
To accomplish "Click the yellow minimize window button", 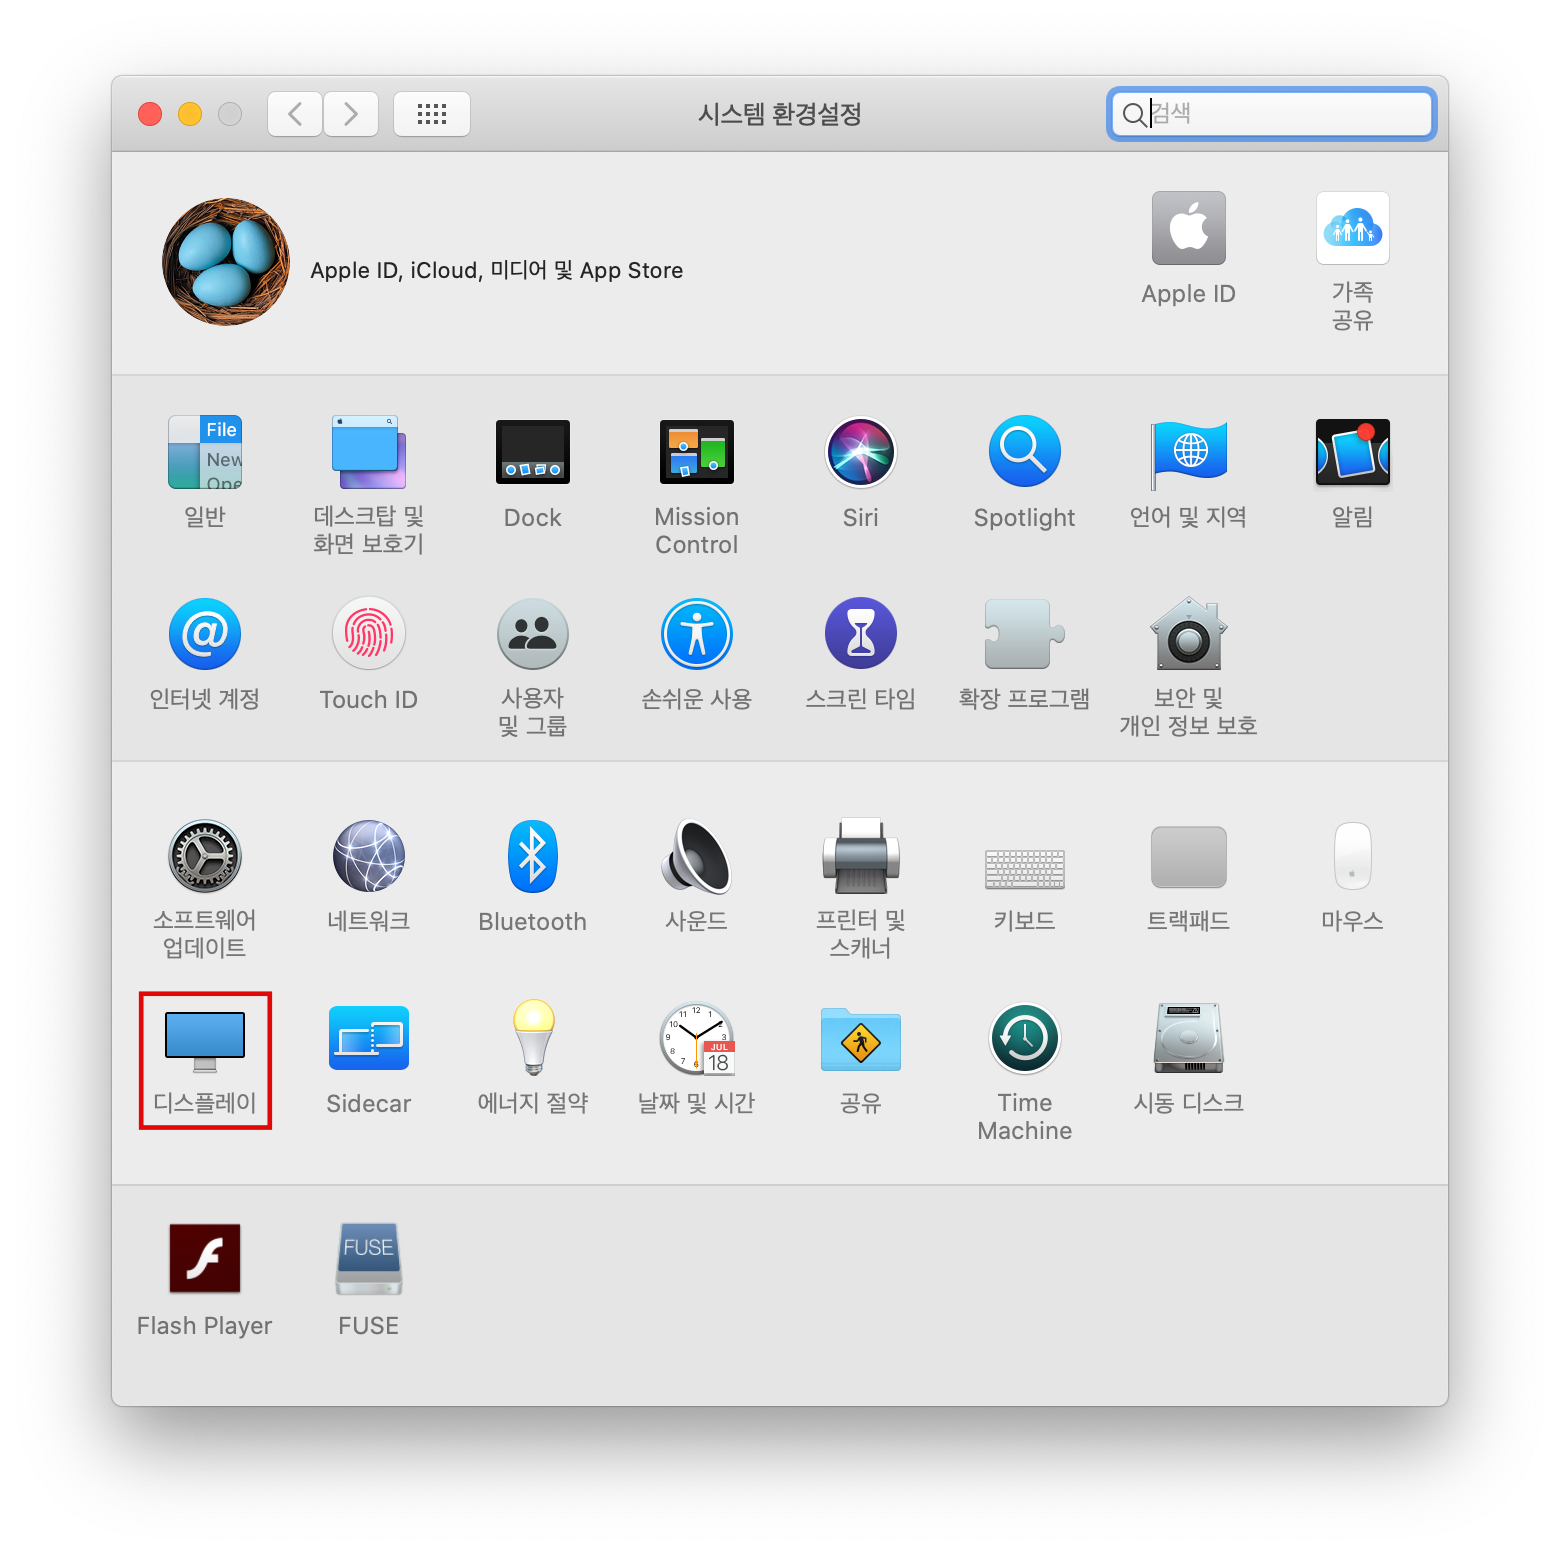I will coord(190,114).
